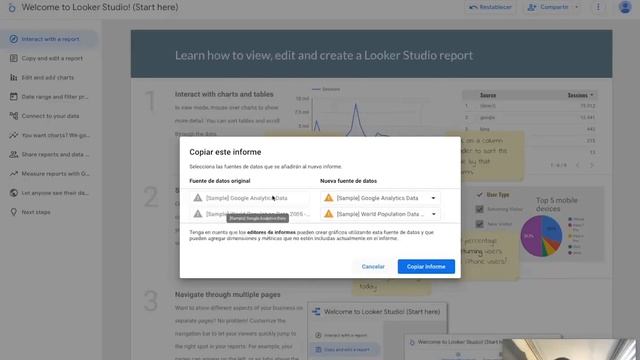Click orange warning icon in new World Population Data dropdown
This screenshot has width=640, height=360.
pyautogui.click(x=329, y=214)
